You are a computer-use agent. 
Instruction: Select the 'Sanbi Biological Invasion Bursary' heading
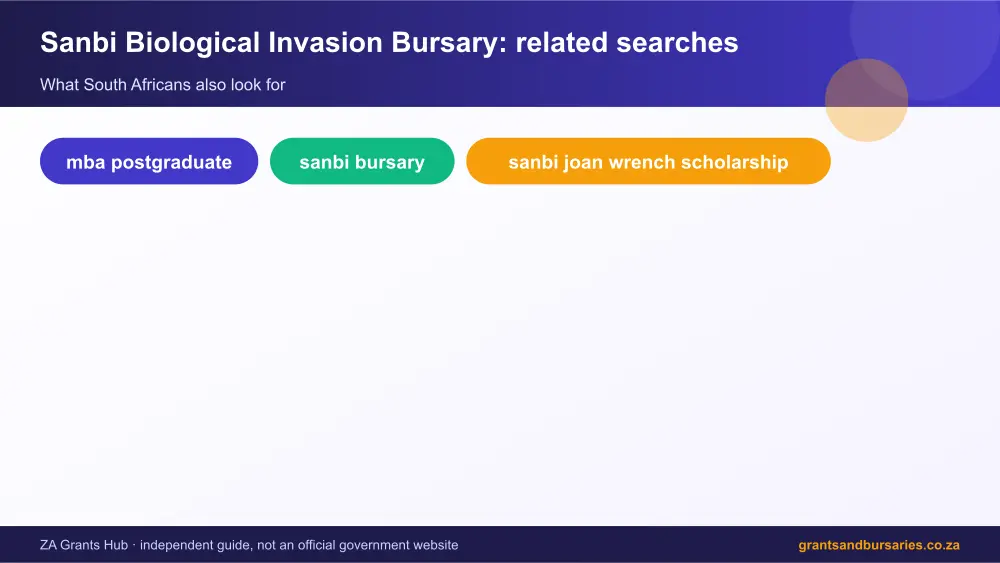389,43
